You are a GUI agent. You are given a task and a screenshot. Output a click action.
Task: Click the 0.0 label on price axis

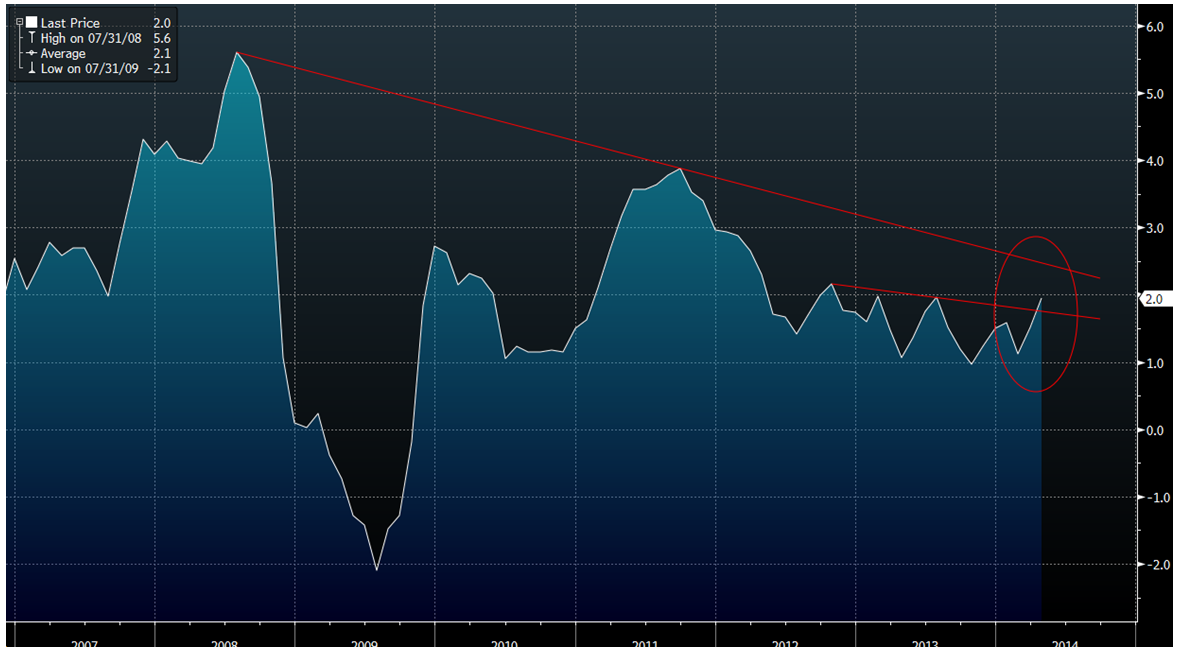coord(1154,430)
